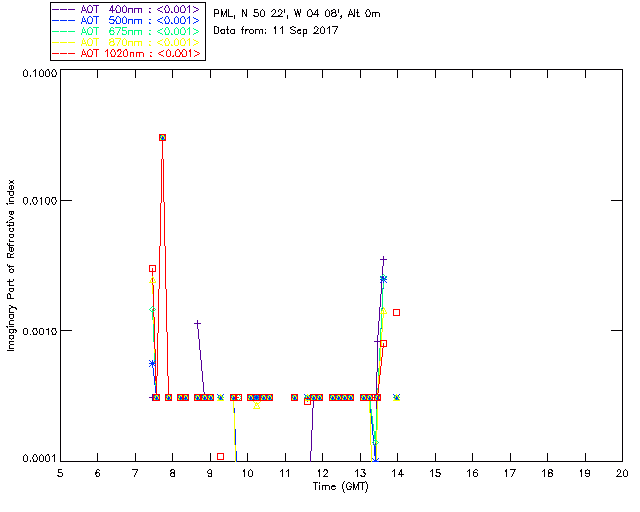
Task: Click the x-axis tick label 18
Action: [x=547, y=473]
